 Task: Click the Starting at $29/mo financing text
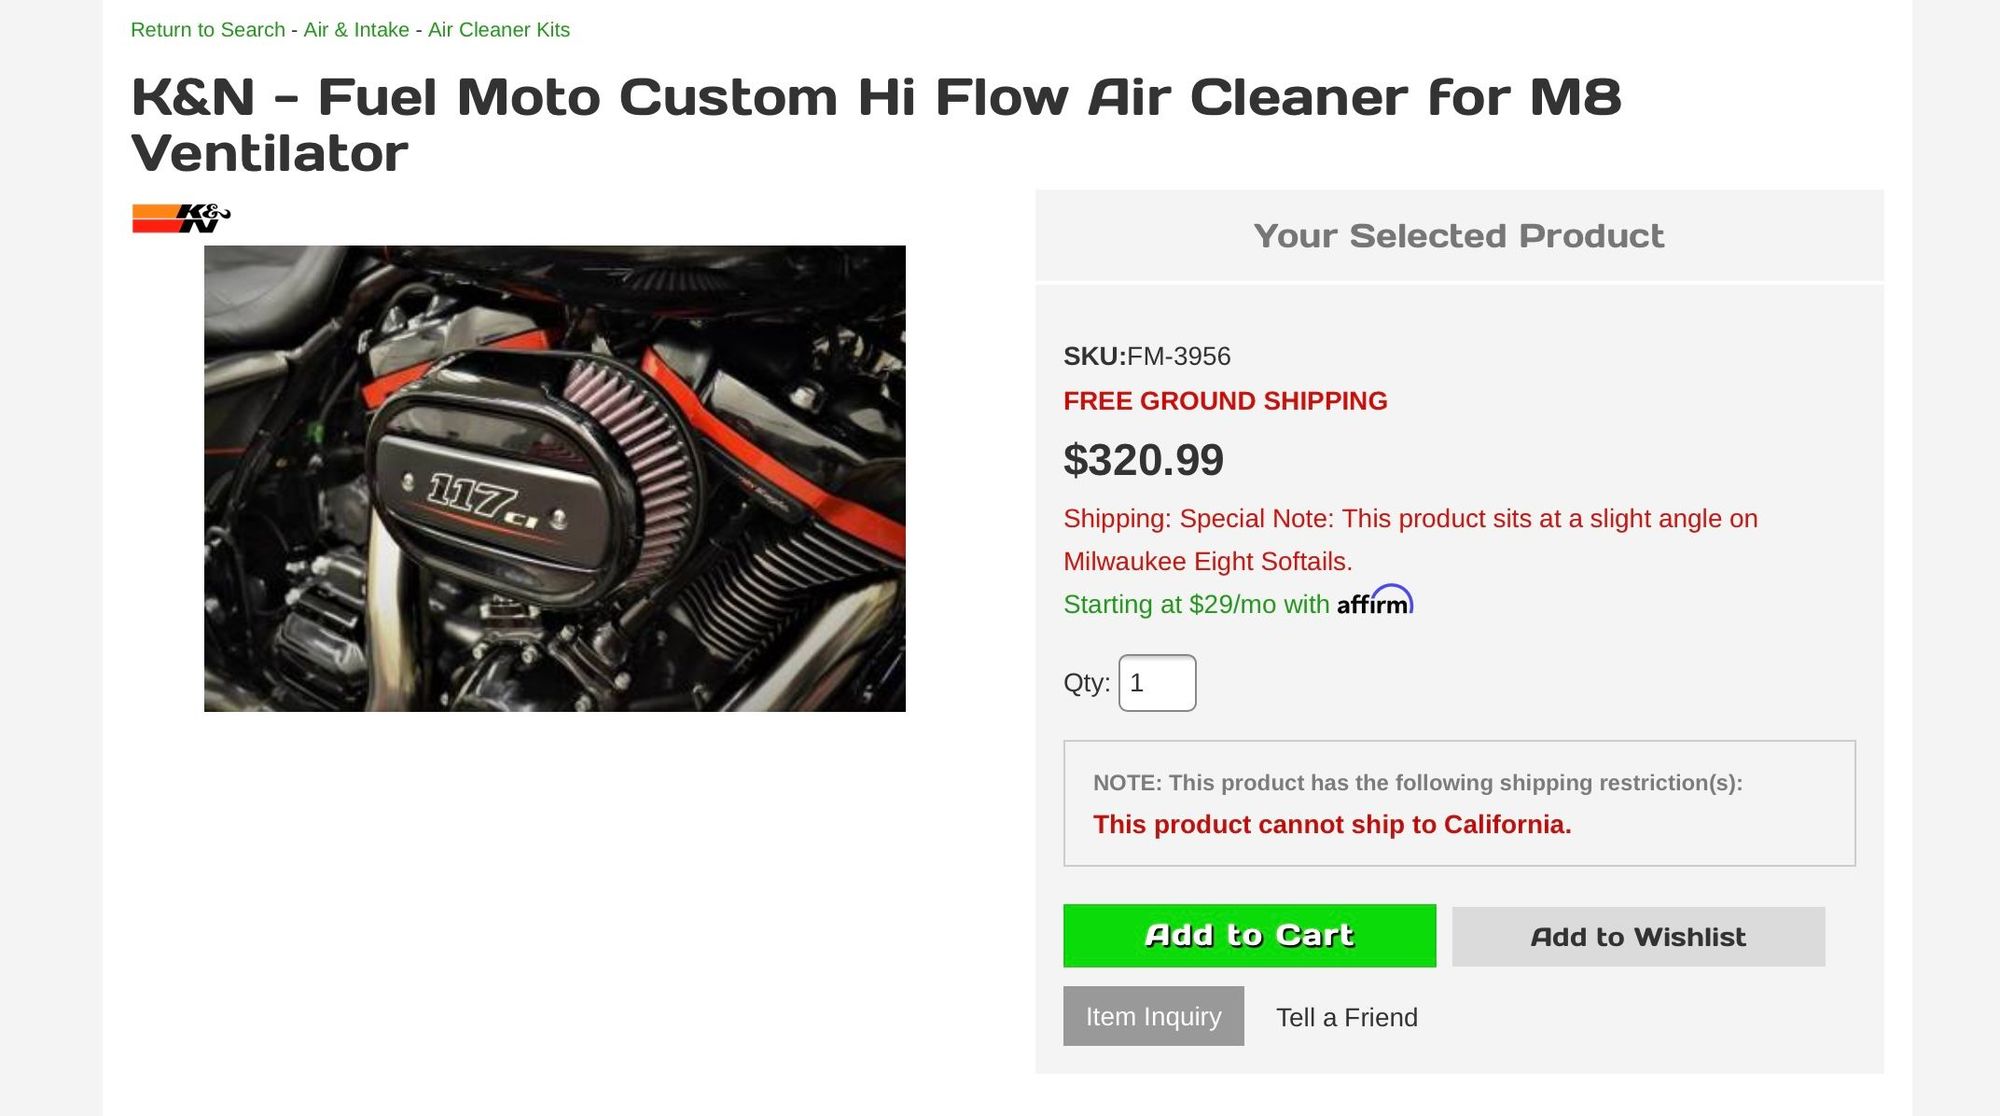(x=1196, y=605)
